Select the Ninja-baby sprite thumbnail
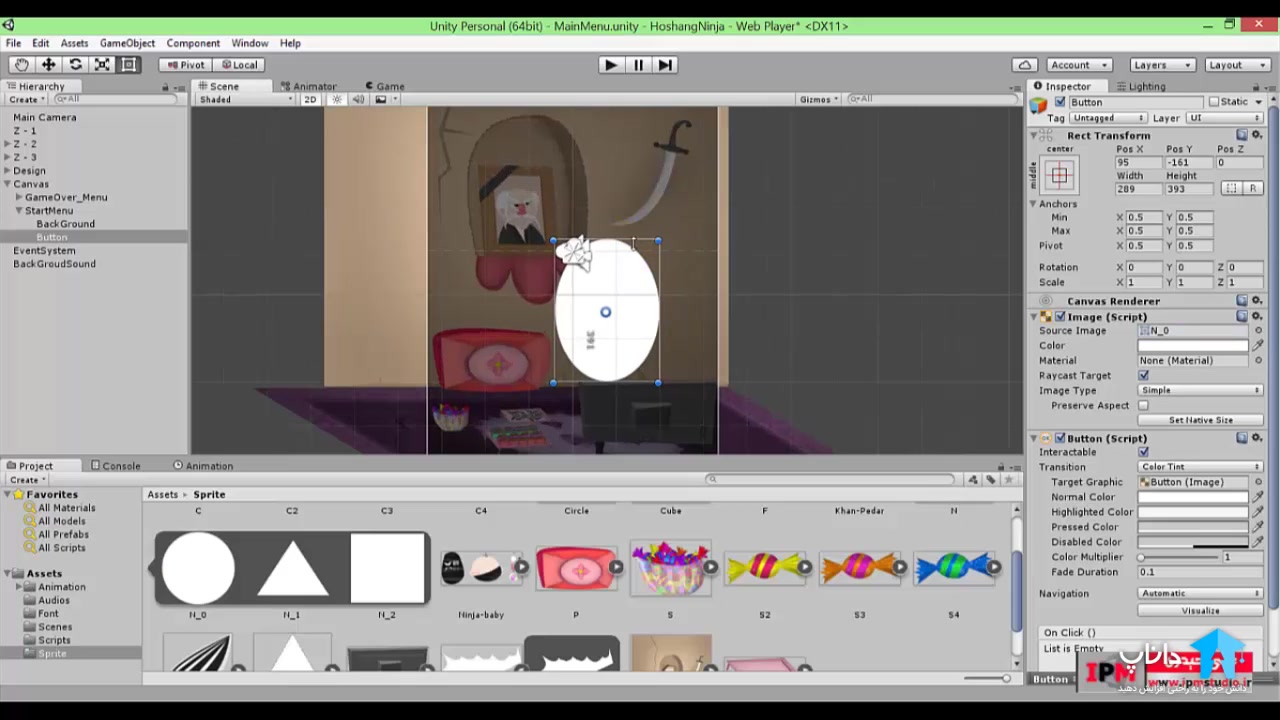The height and width of the screenshot is (720, 1280). coord(481,568)
